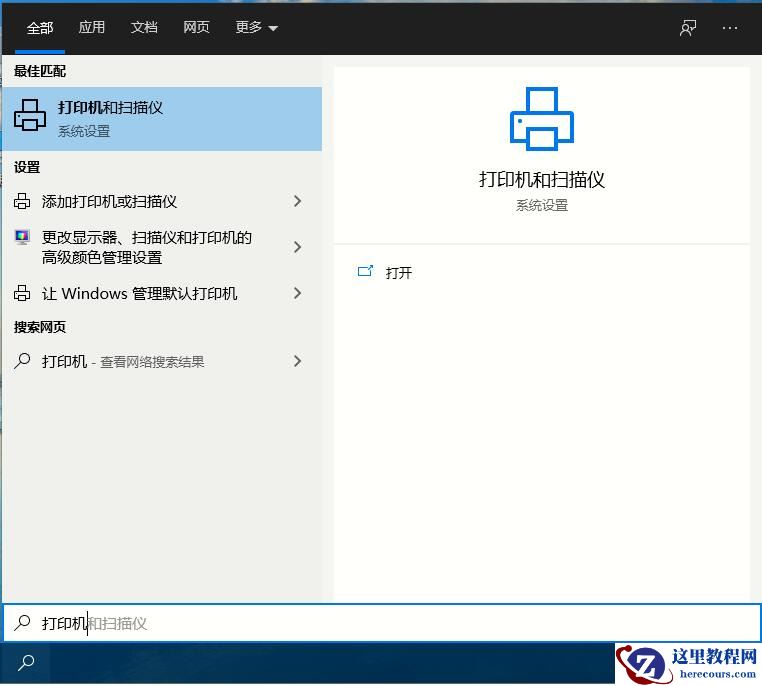Open 更改显示器、扫描仪和打印机的高级颜色管理设置
762x686 pixels.
click(x=162, y=247)
